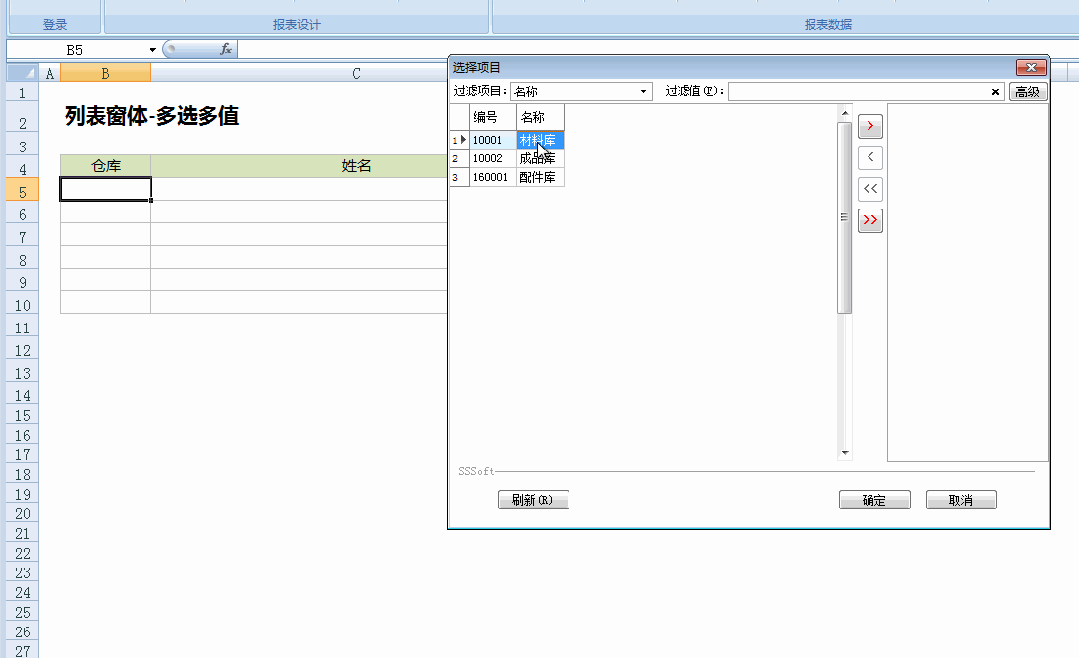Remove all items with double left arrow
This screenshot has height=658, width=1079.
pos(870,189)
